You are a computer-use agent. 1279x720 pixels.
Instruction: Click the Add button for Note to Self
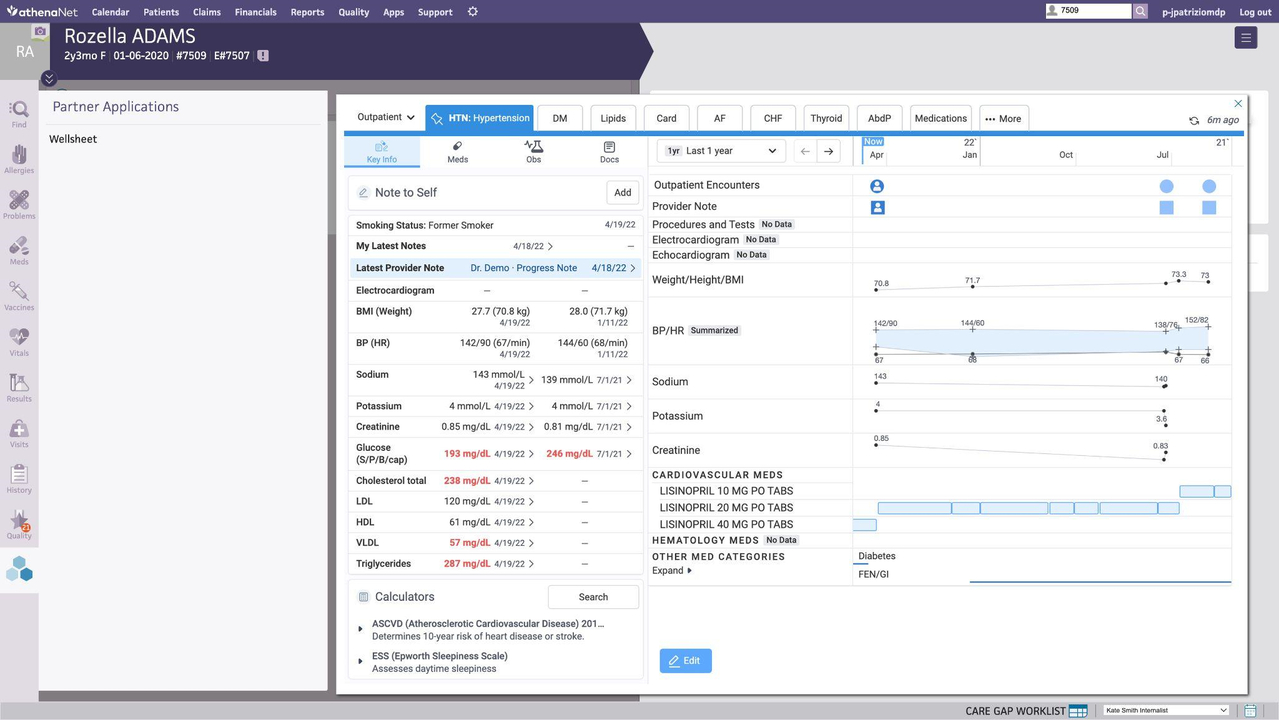tap(622, 193)
